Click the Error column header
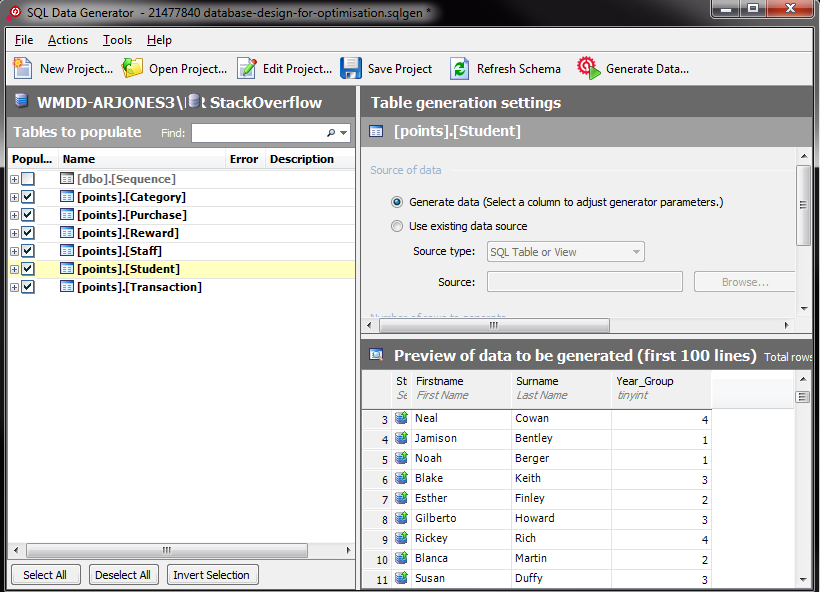This screenshot has width=820, height=592. coord(244,159)
